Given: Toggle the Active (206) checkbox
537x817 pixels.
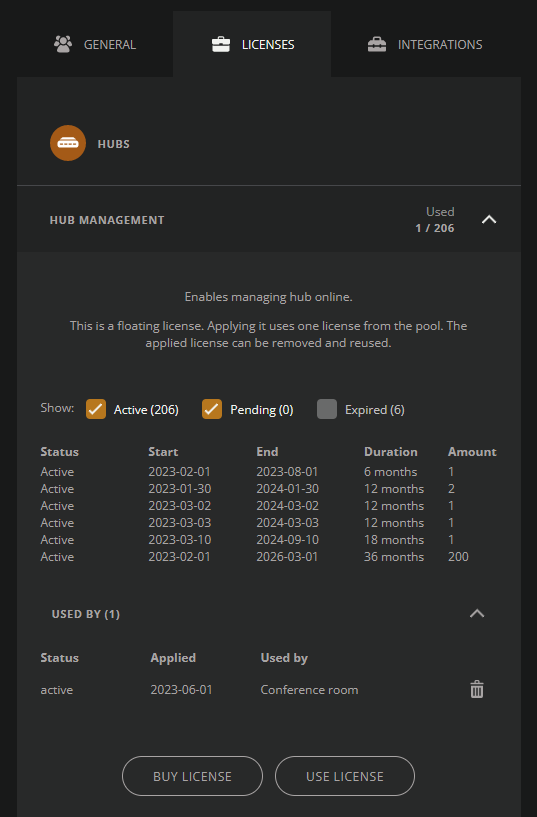Looking at the screenshot, I should click(96, 409).
